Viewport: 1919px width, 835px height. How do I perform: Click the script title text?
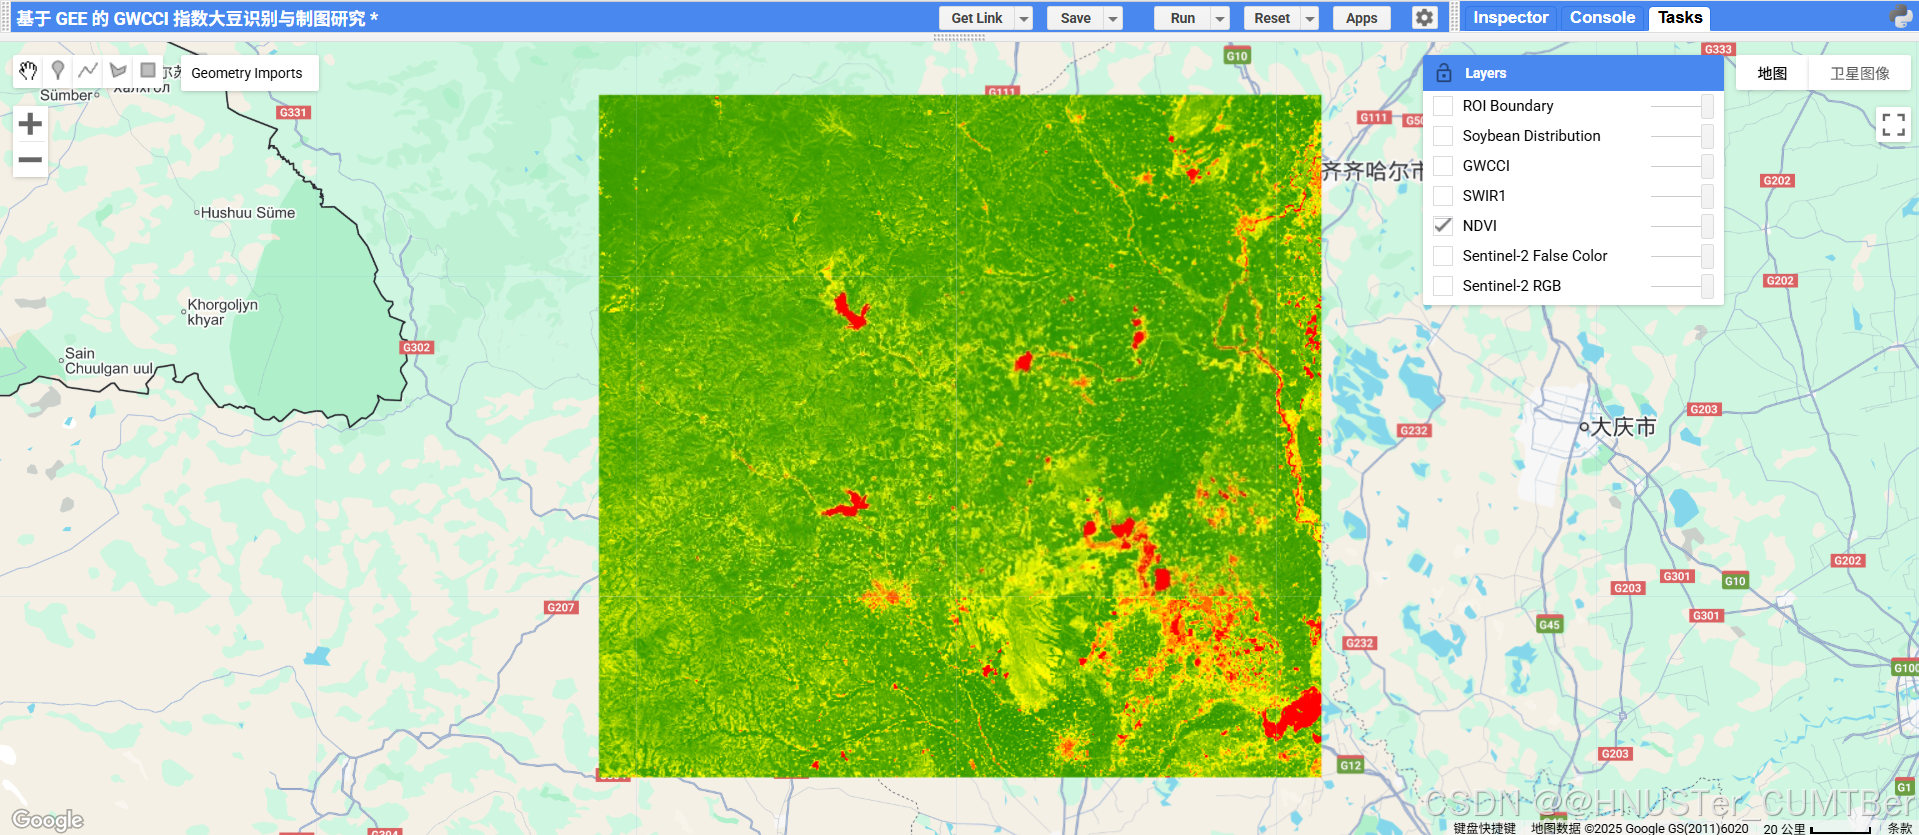pyautogui.click(x=197, y=18)
